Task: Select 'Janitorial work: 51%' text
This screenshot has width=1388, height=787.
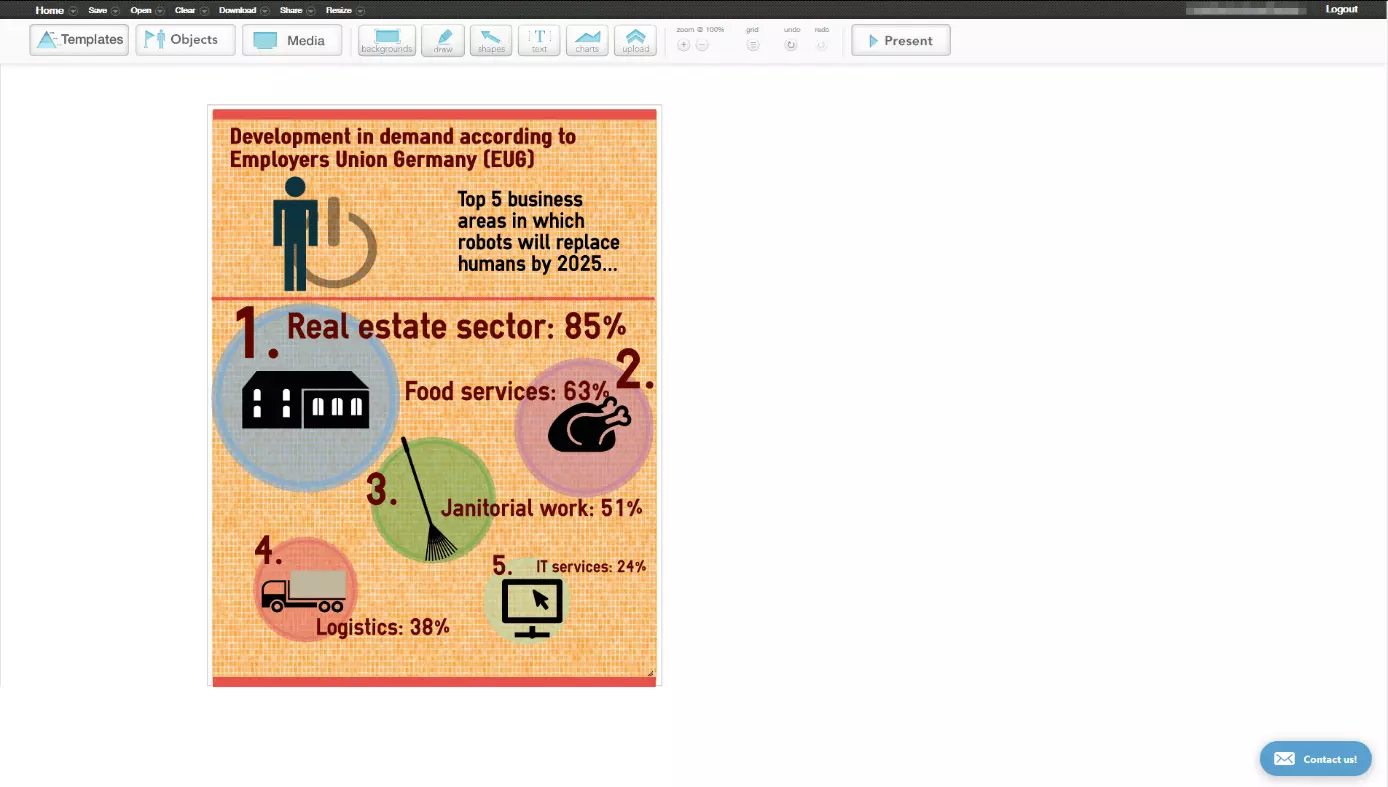Action: [x=541, y=508]
